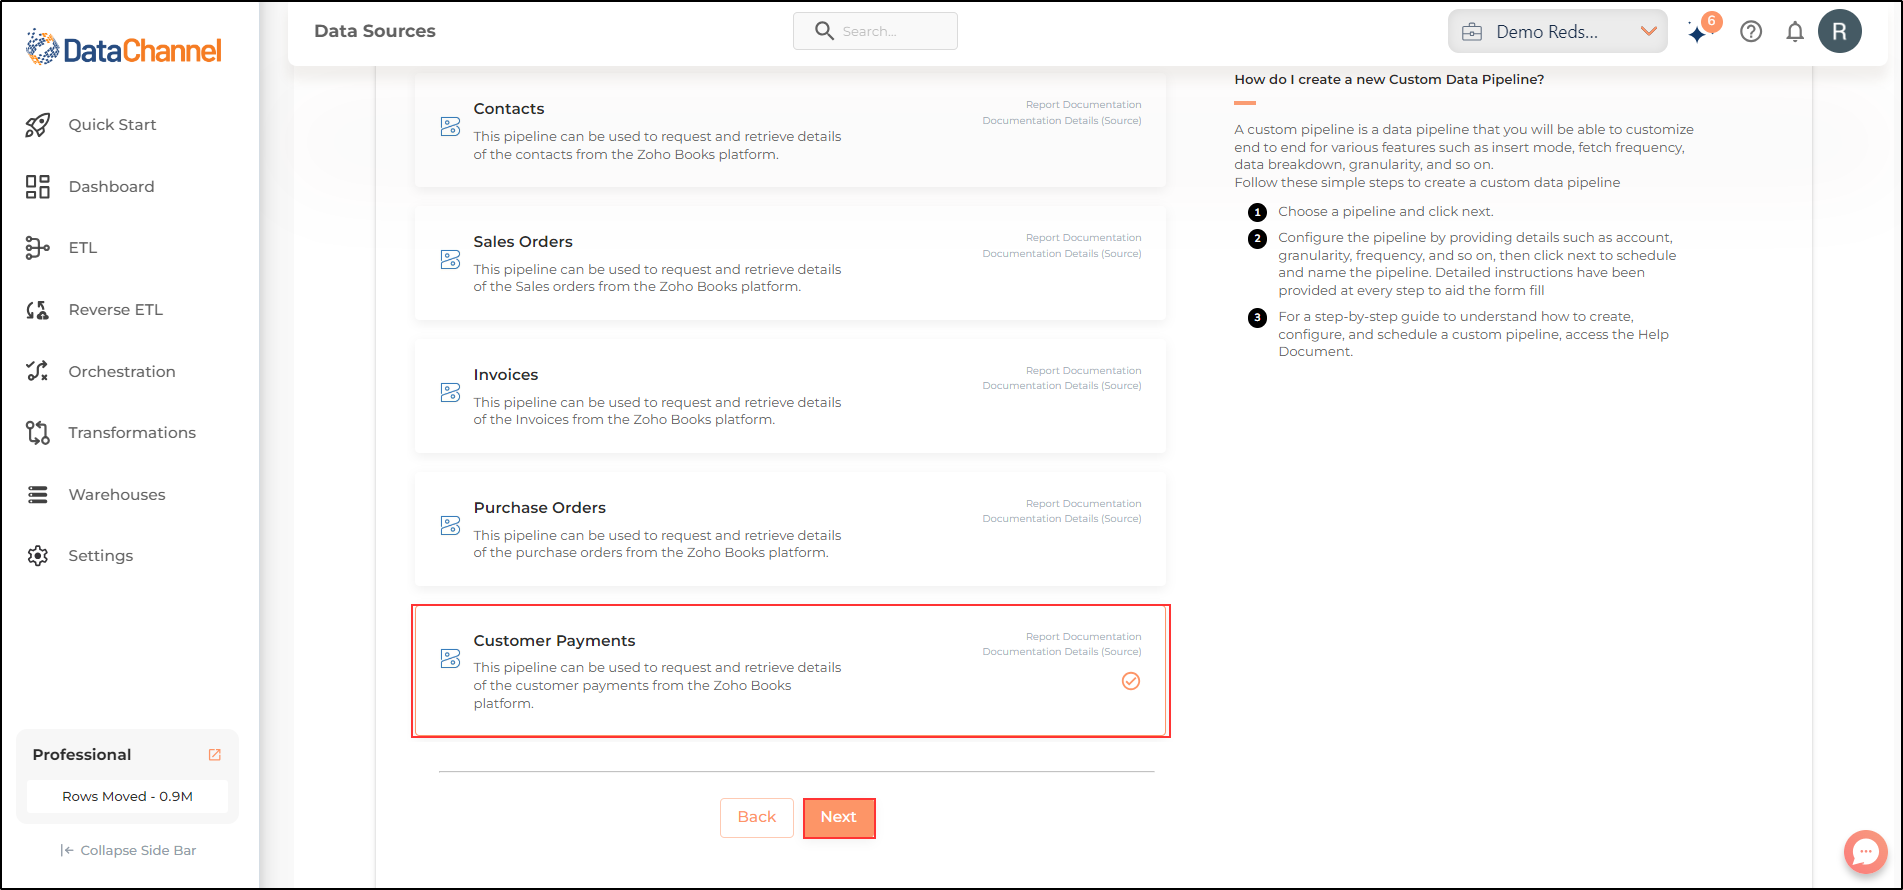Click the Next button

839,818
